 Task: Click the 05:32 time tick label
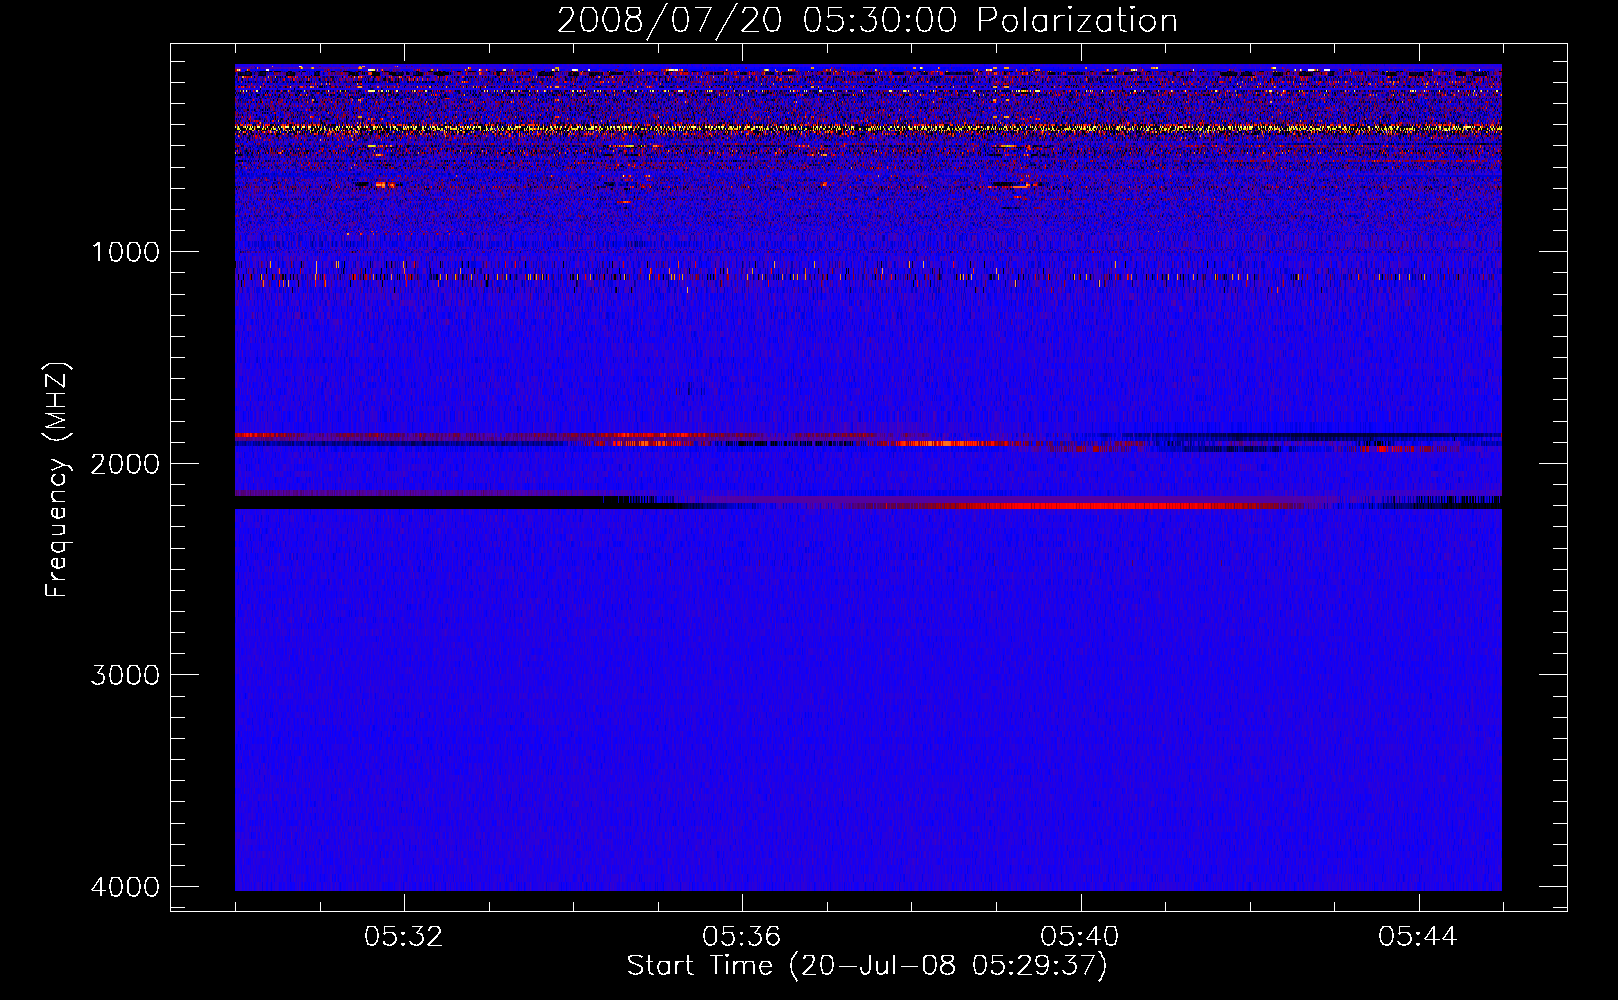(x=403, y=937)
